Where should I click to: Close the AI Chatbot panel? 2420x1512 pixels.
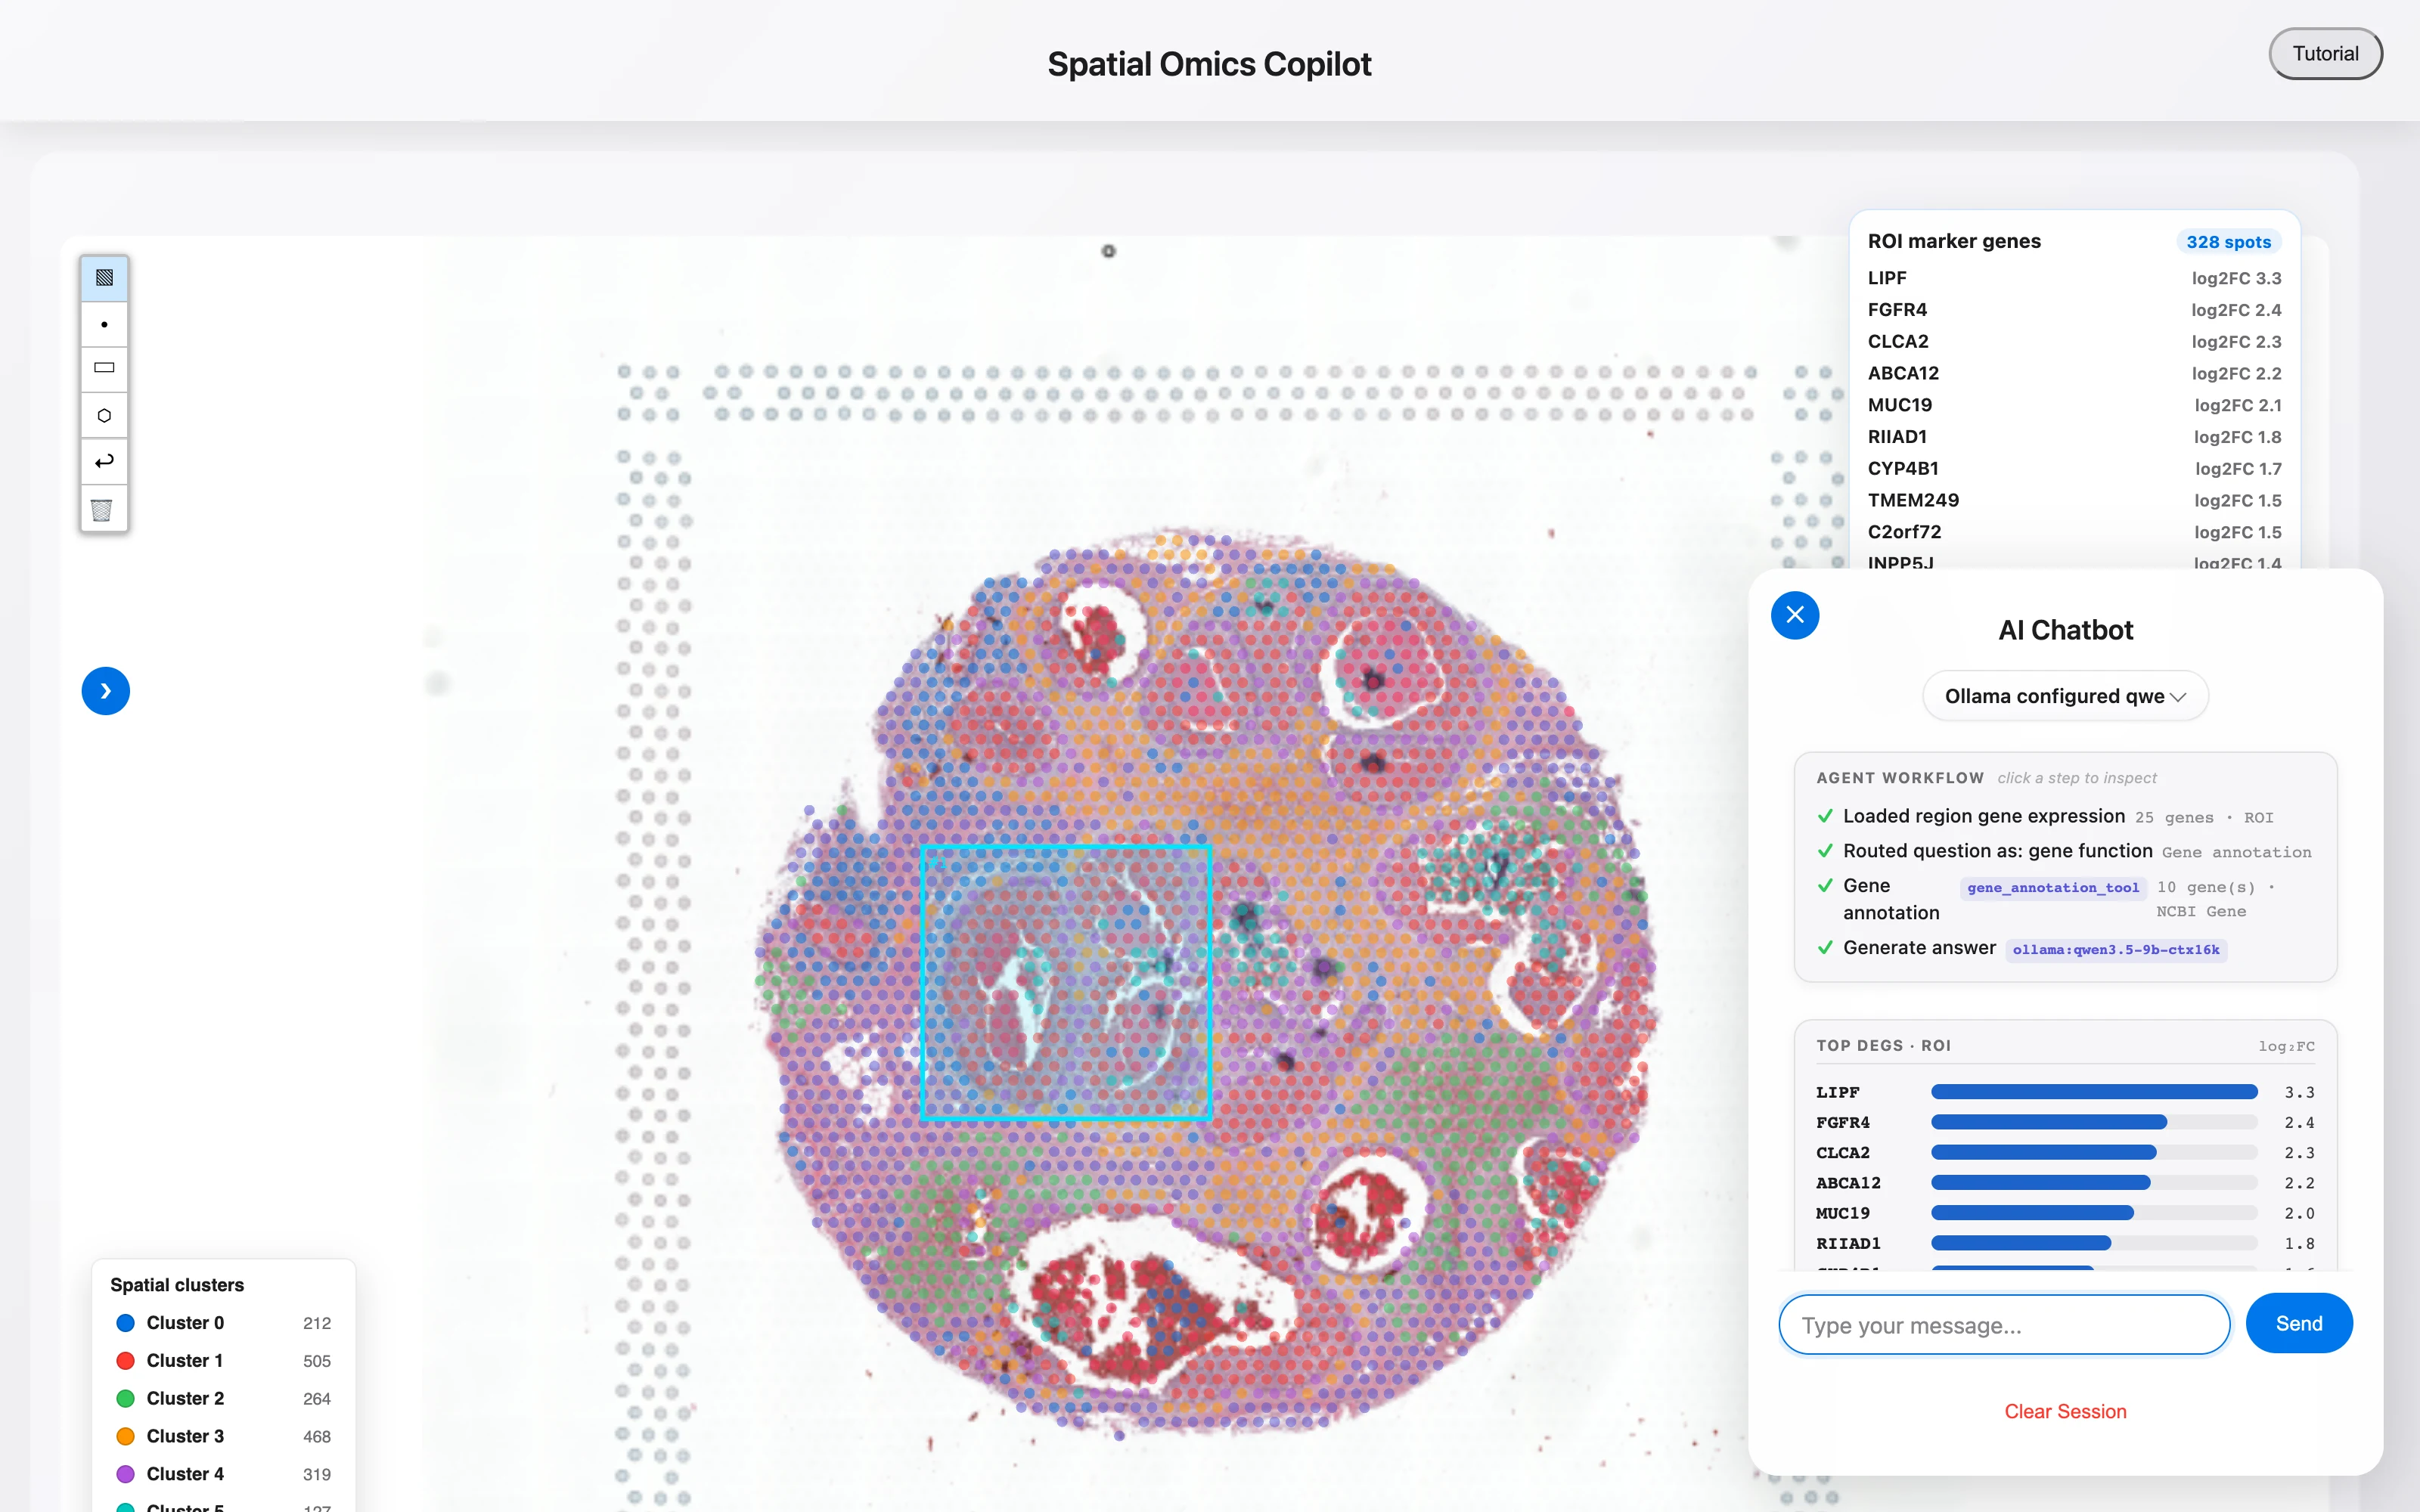point(1795,615)
